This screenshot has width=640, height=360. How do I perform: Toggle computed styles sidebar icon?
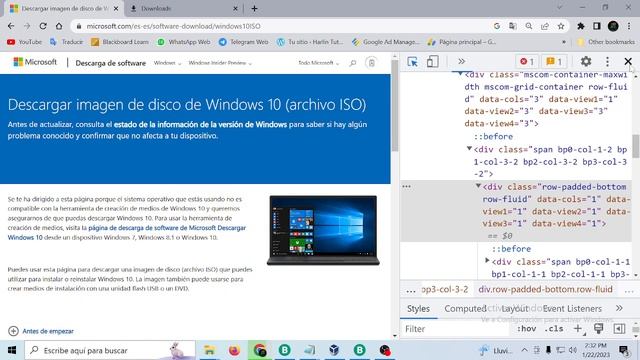(619, 329)
